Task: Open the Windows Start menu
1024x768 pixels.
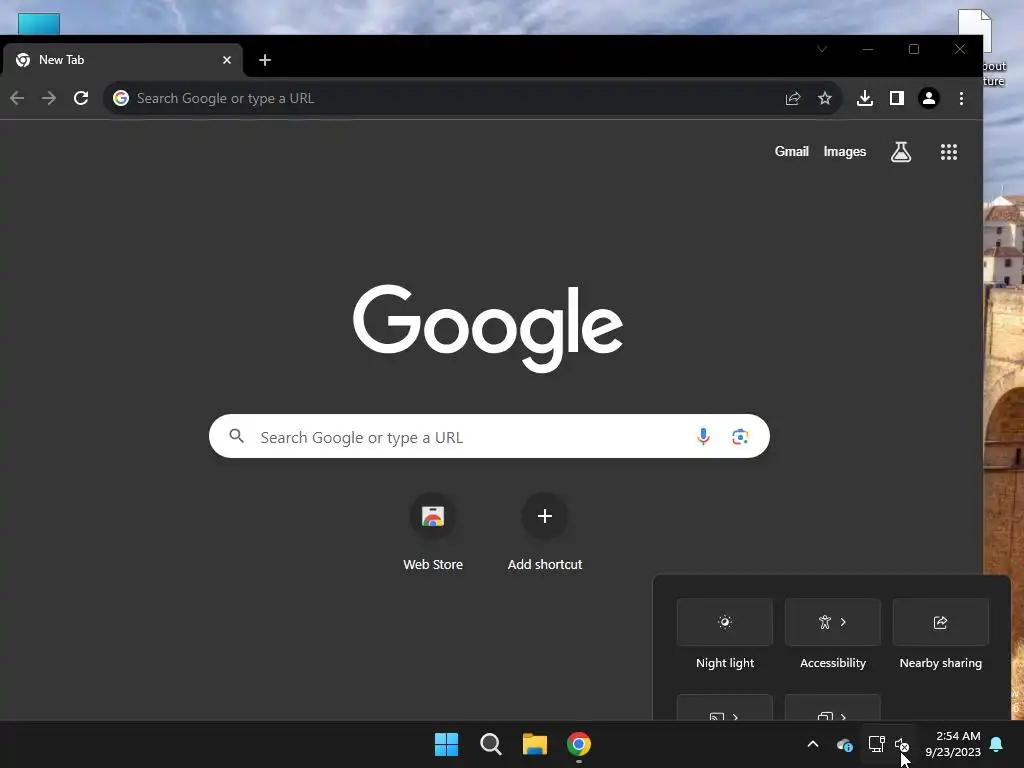Action: [x=447, y=744]
